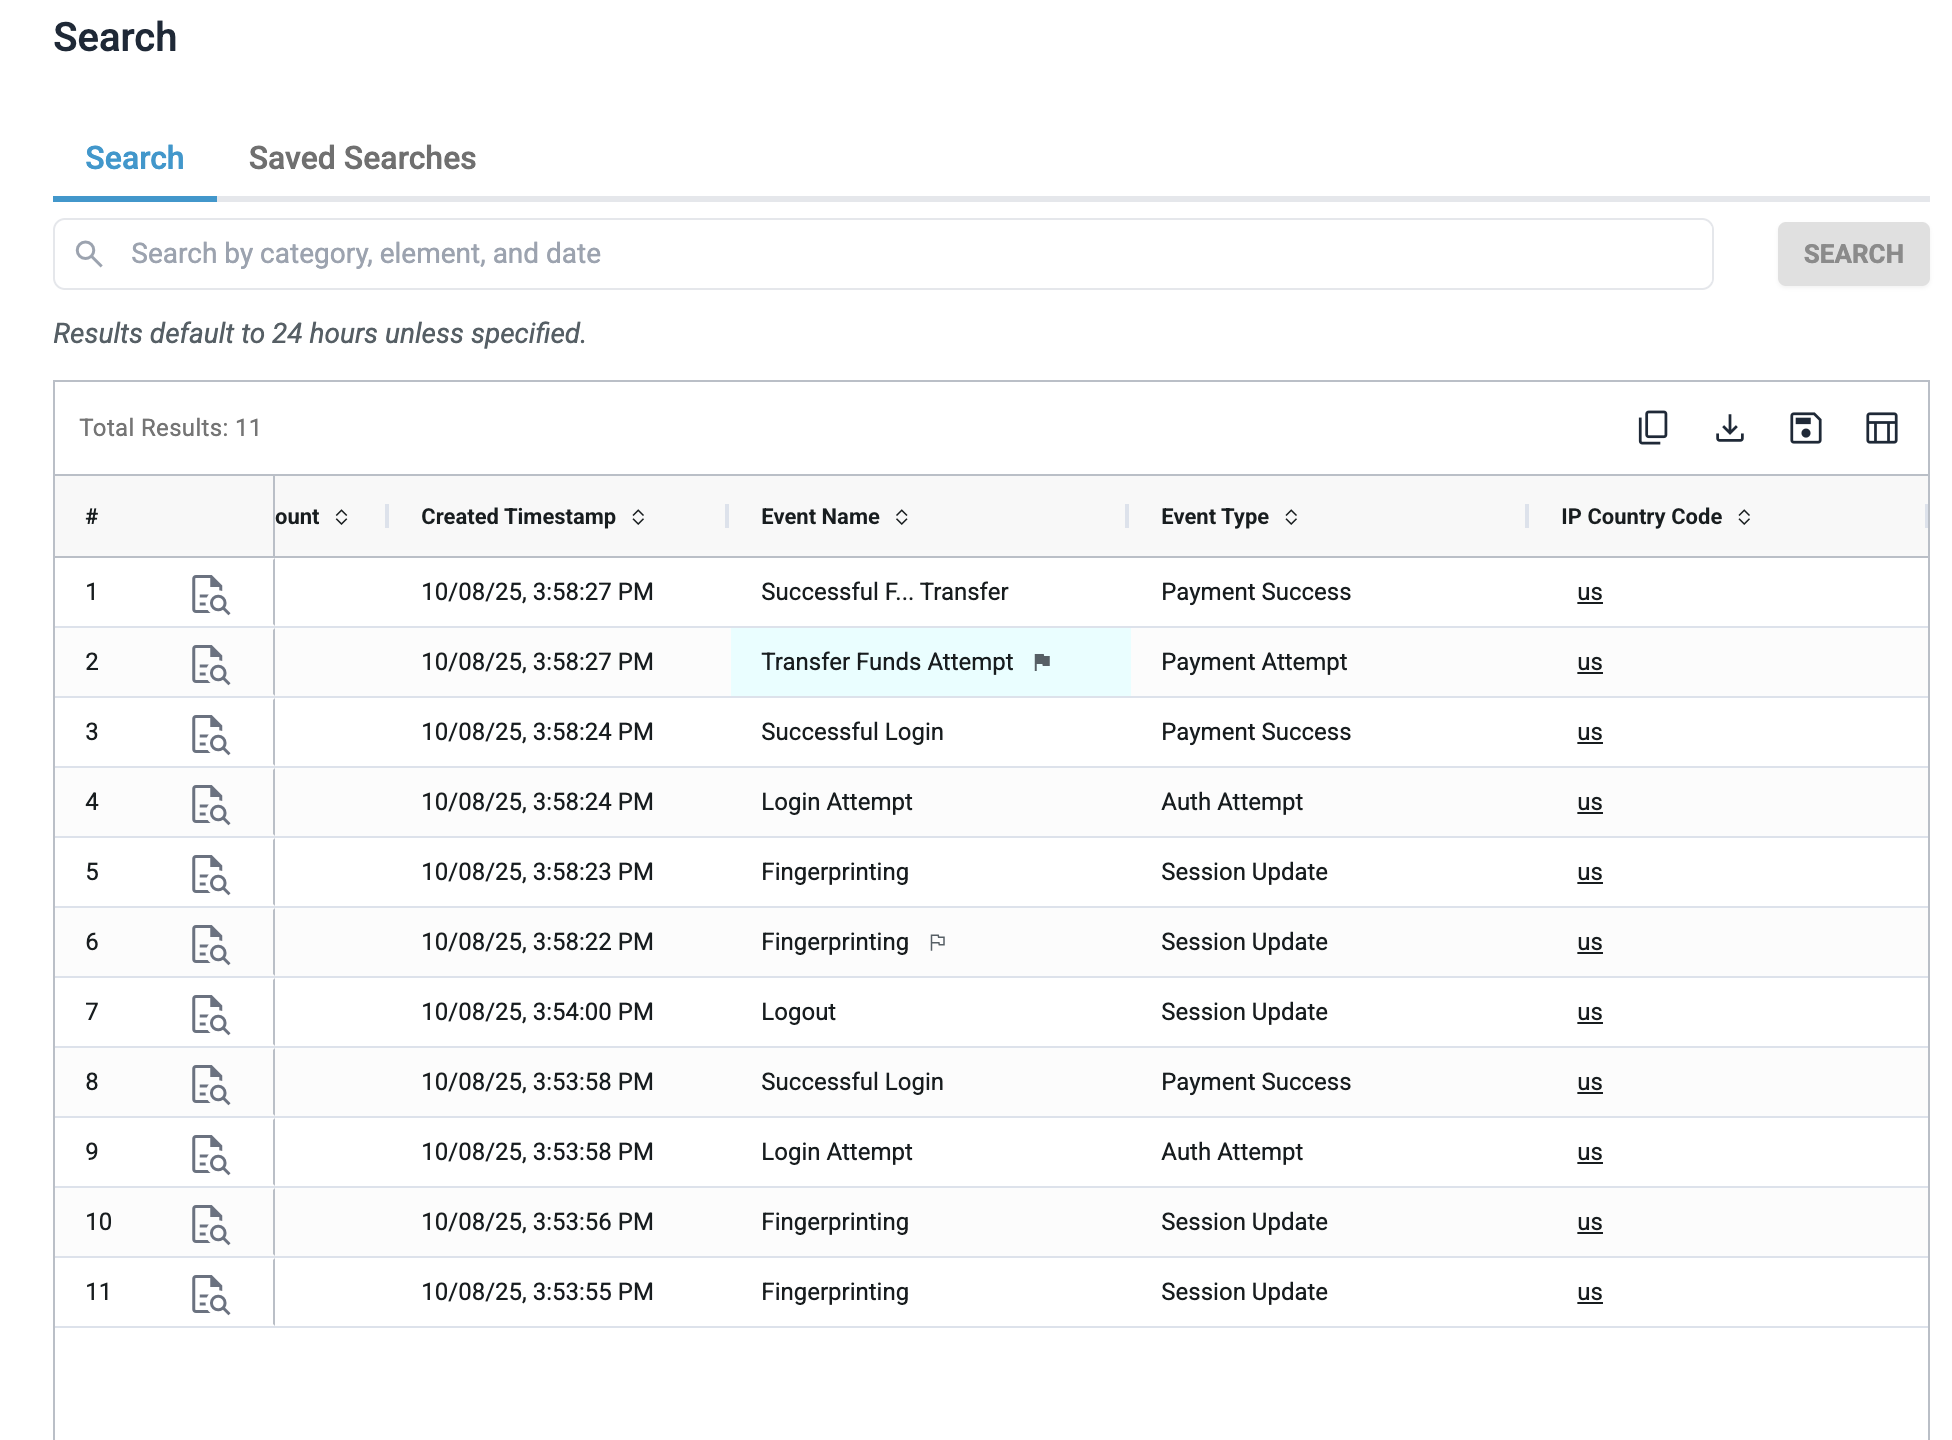Download the search results
This screenshot has width=1952, height=1440.
point(1729,428)
